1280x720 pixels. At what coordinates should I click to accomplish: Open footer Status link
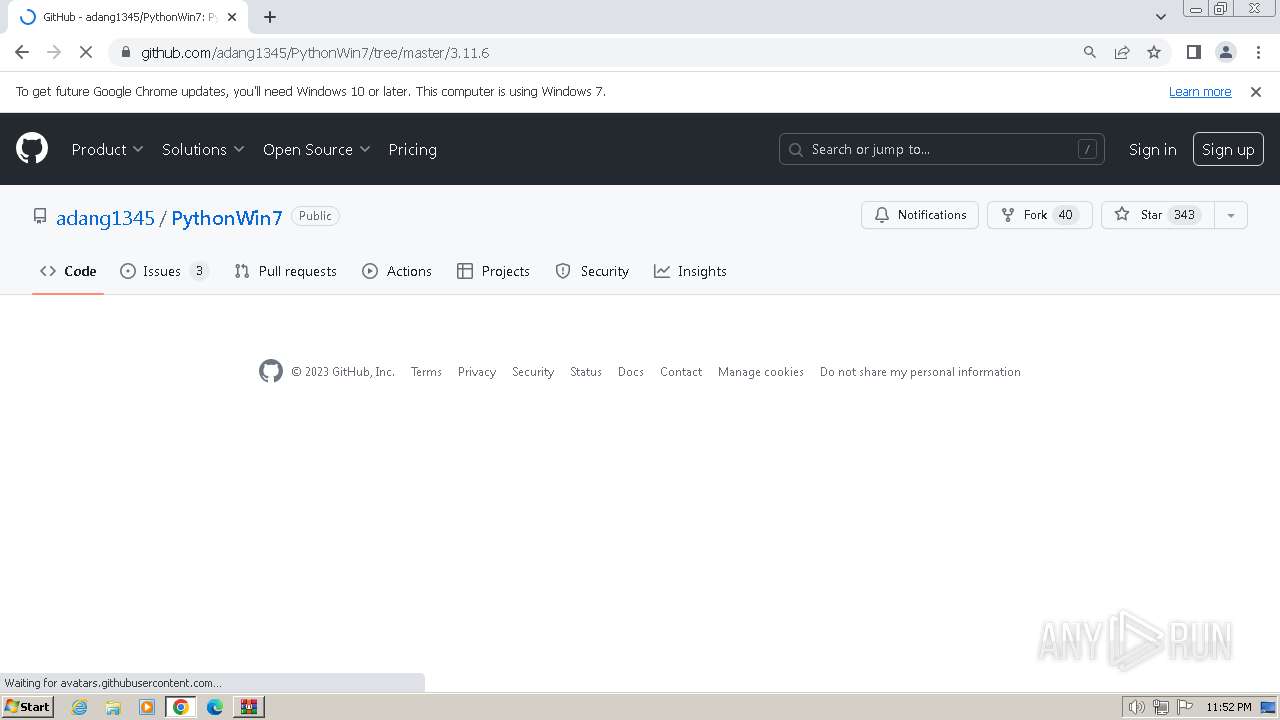pos(586,372)
